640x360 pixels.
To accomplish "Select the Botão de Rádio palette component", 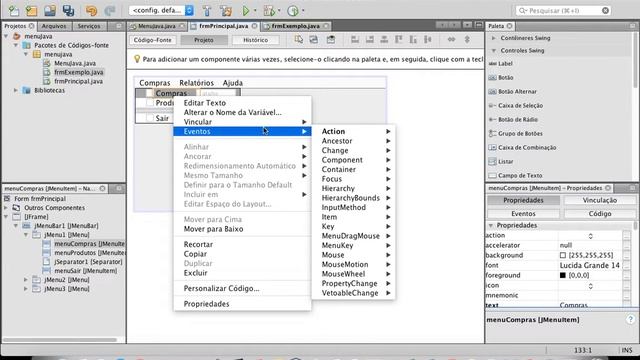I will click(513, 120).
